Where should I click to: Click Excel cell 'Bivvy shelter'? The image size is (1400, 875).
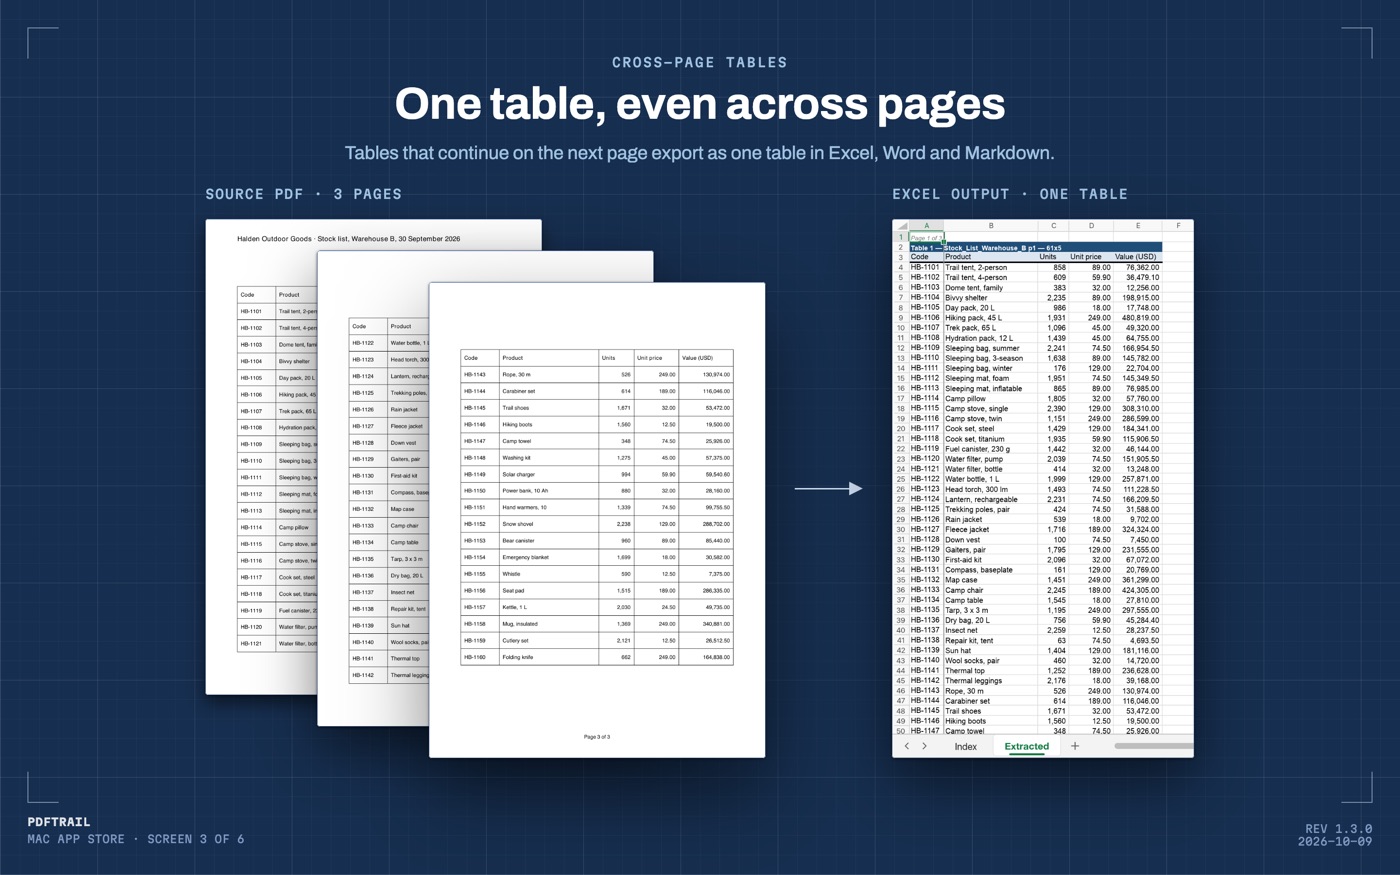[x=990, y=297]
